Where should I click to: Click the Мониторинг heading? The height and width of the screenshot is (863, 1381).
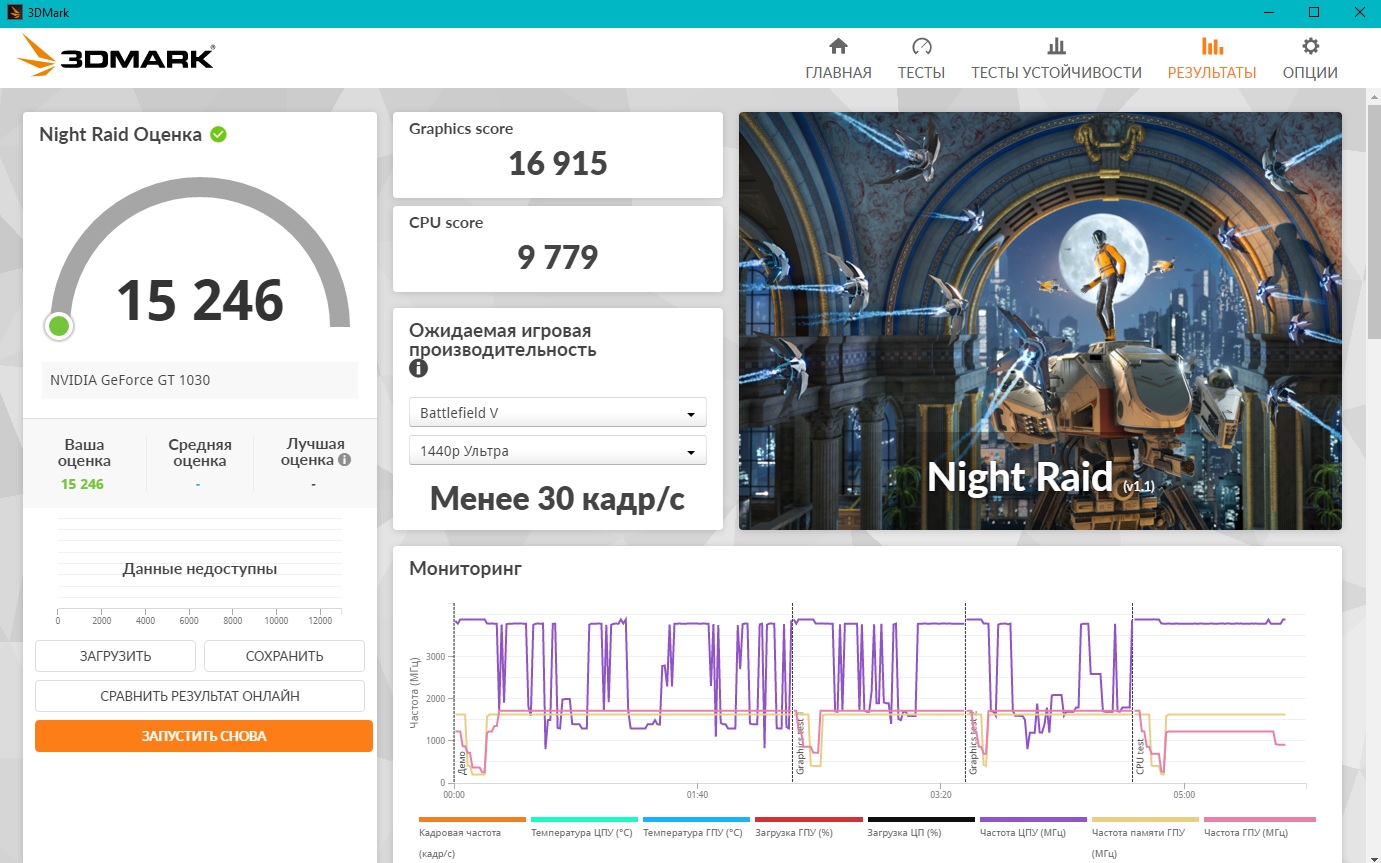466,569
